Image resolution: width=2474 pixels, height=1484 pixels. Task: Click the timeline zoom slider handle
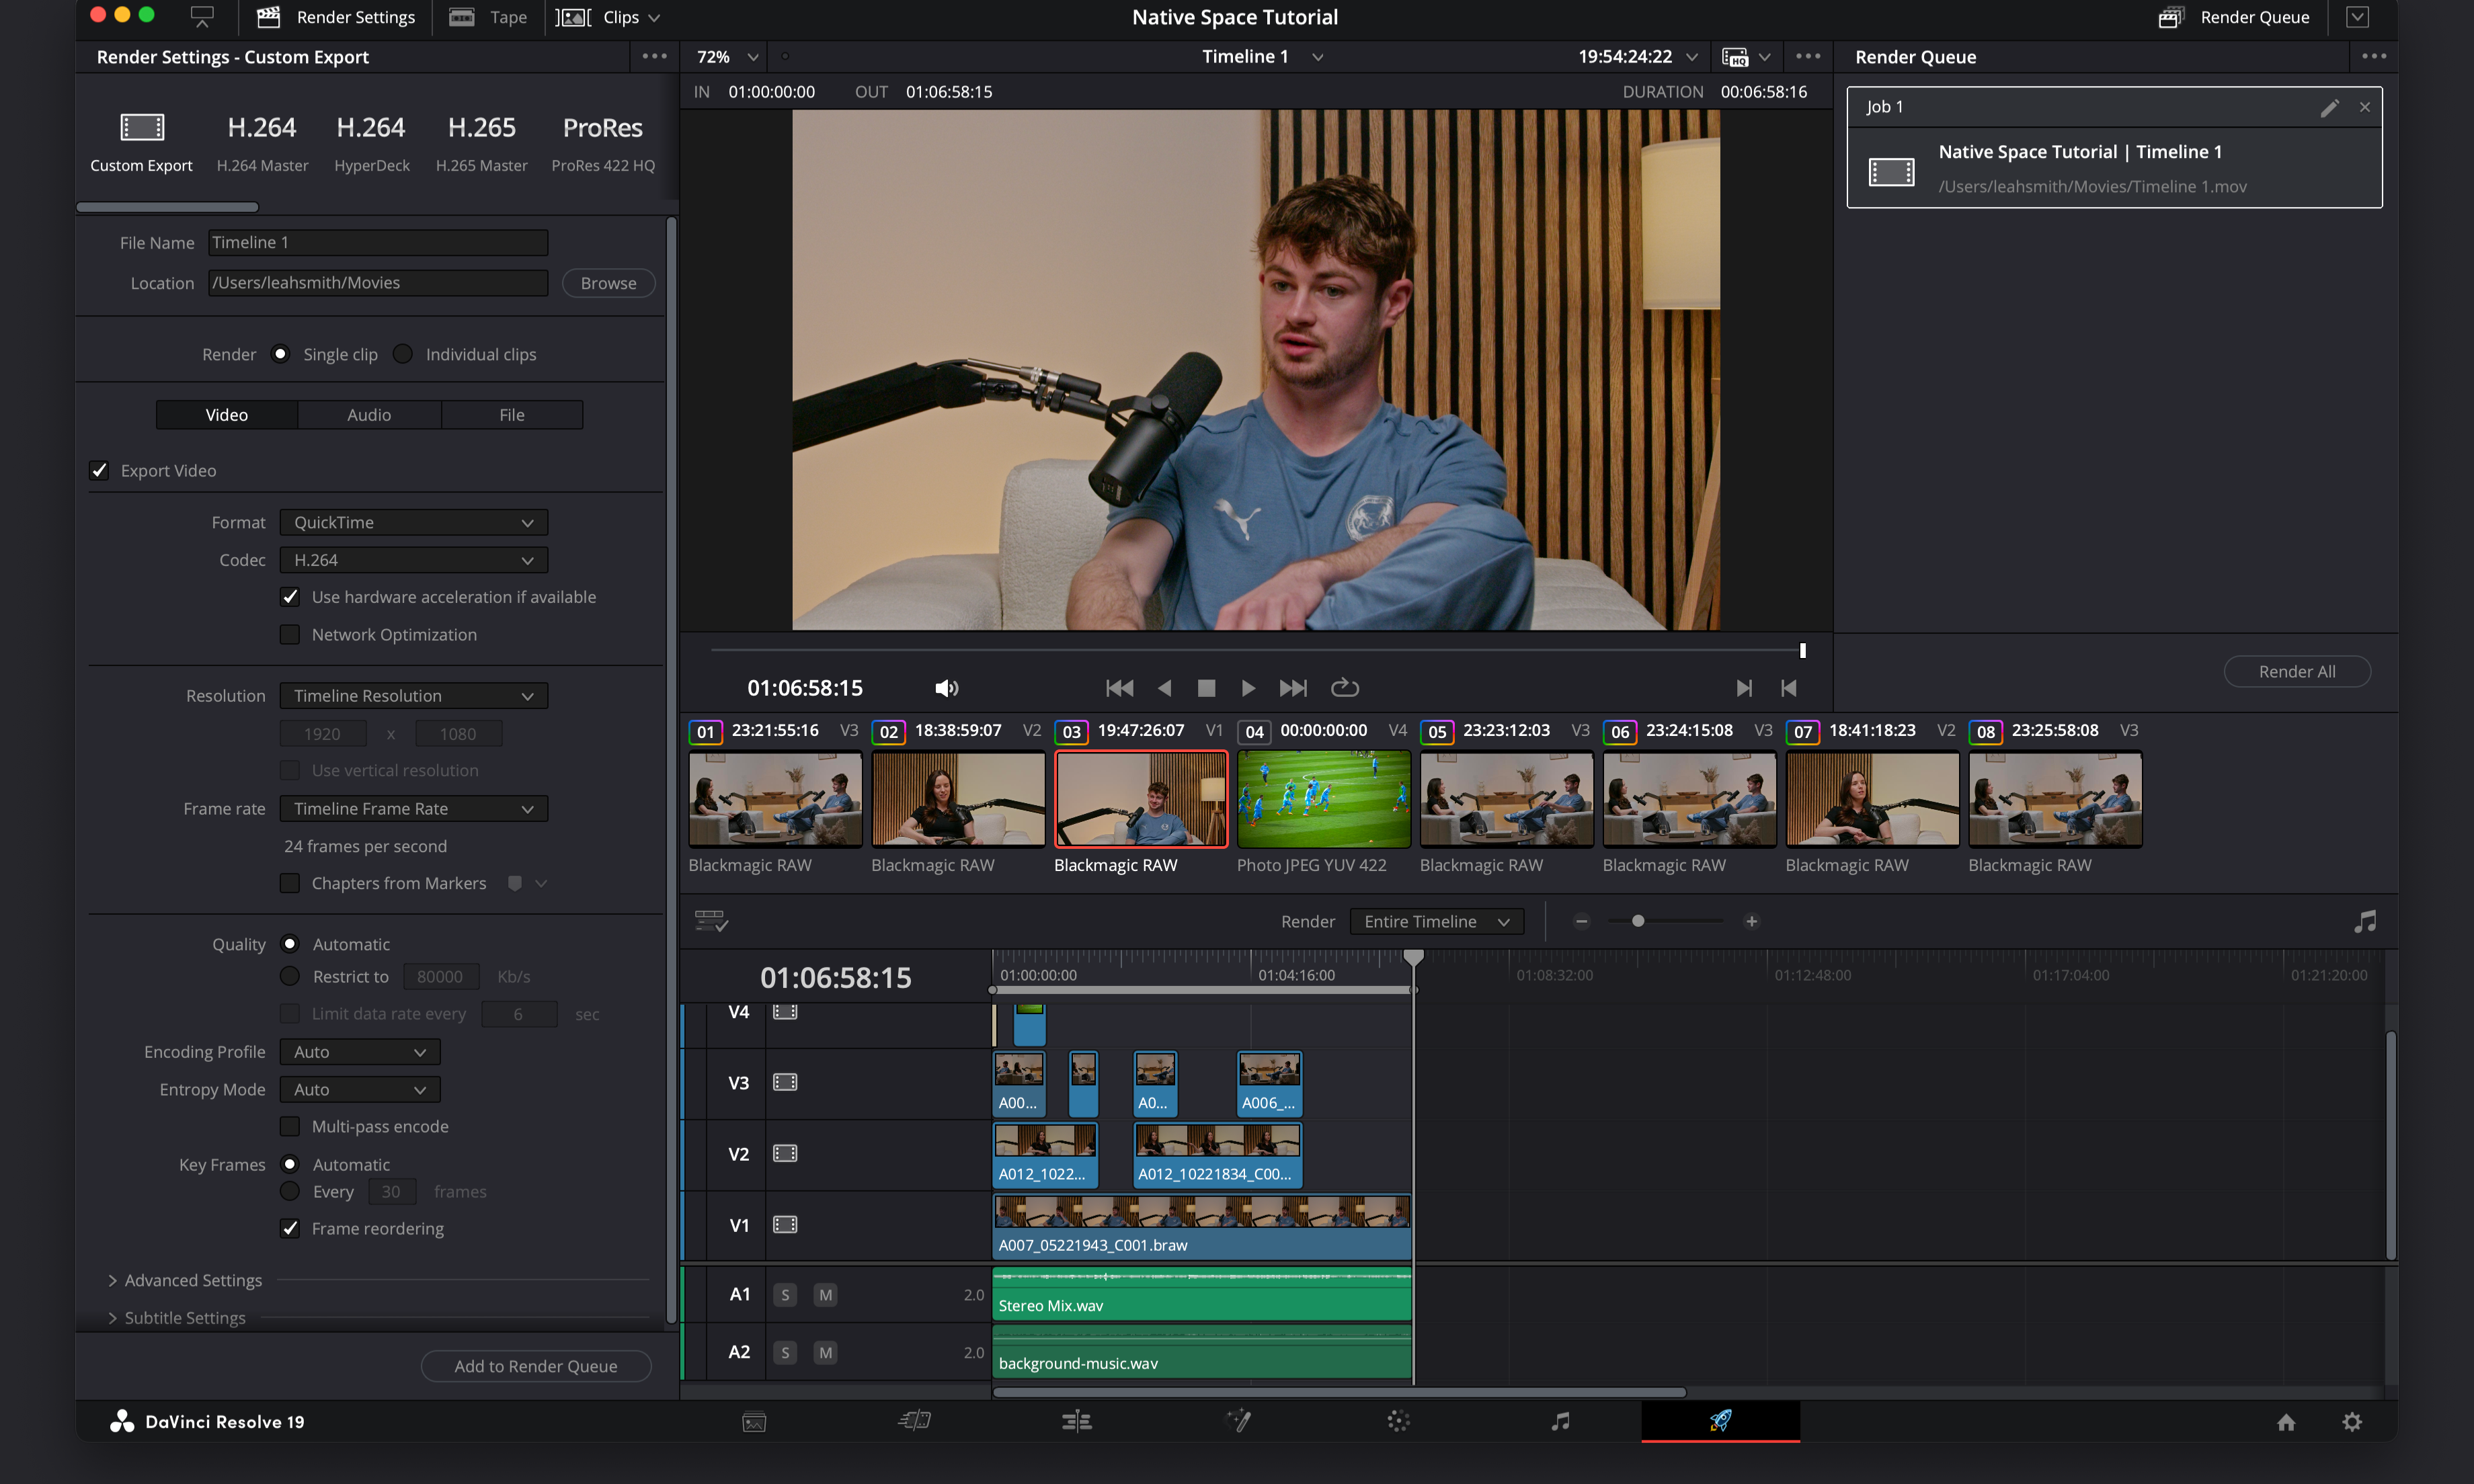coord(1638,921)
